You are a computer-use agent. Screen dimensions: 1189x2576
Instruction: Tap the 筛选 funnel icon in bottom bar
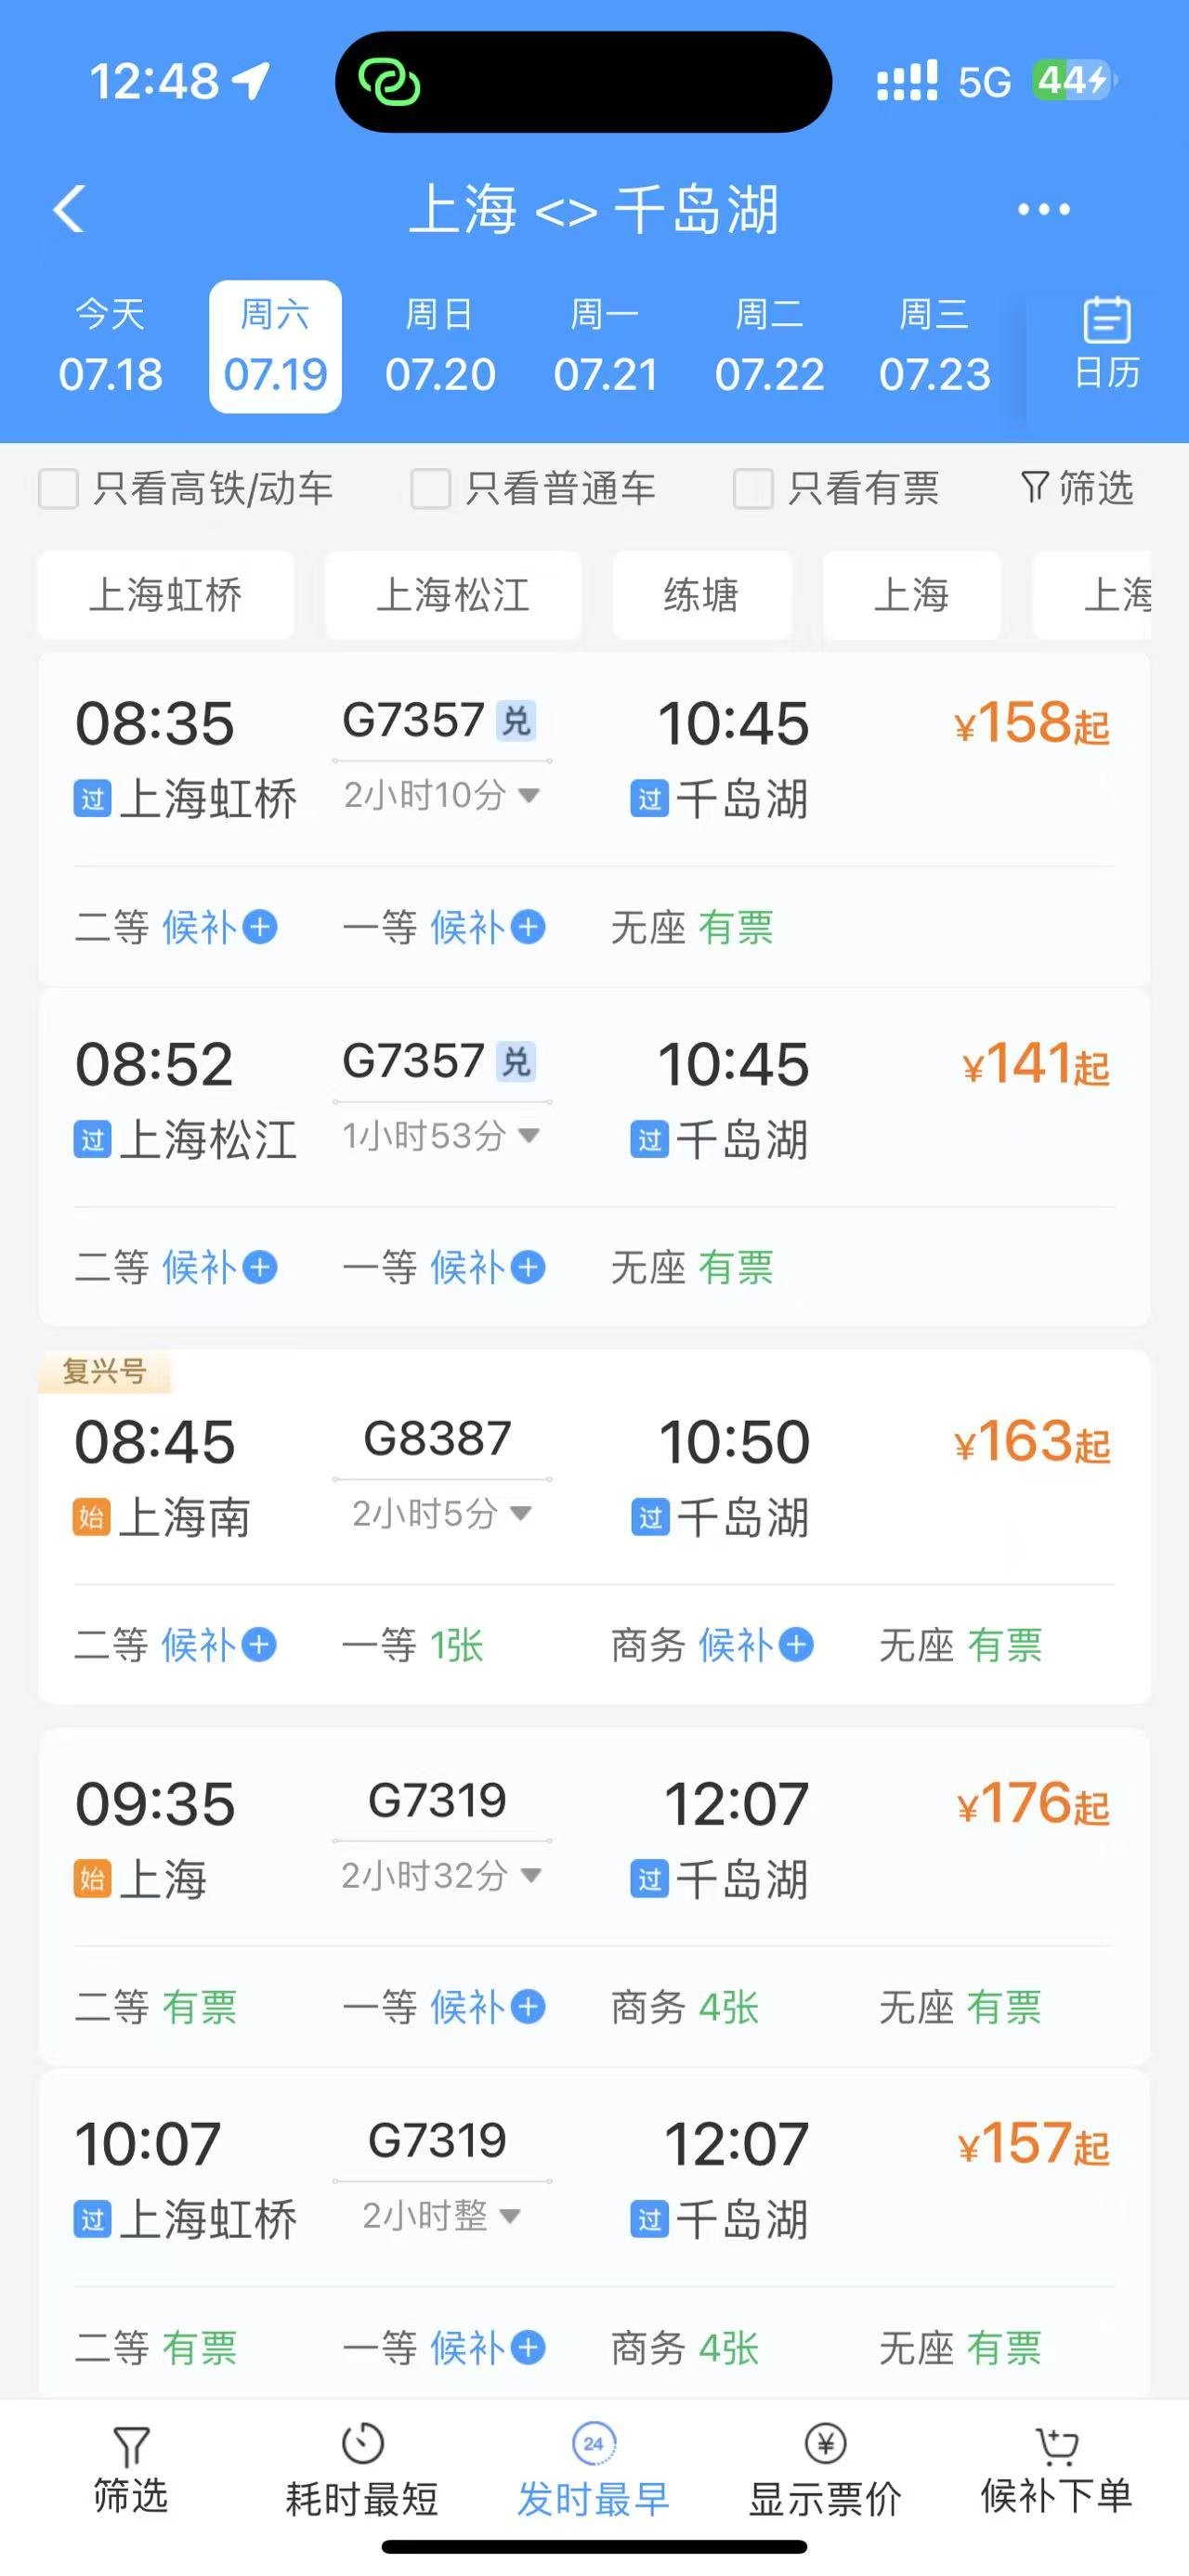131,2446
